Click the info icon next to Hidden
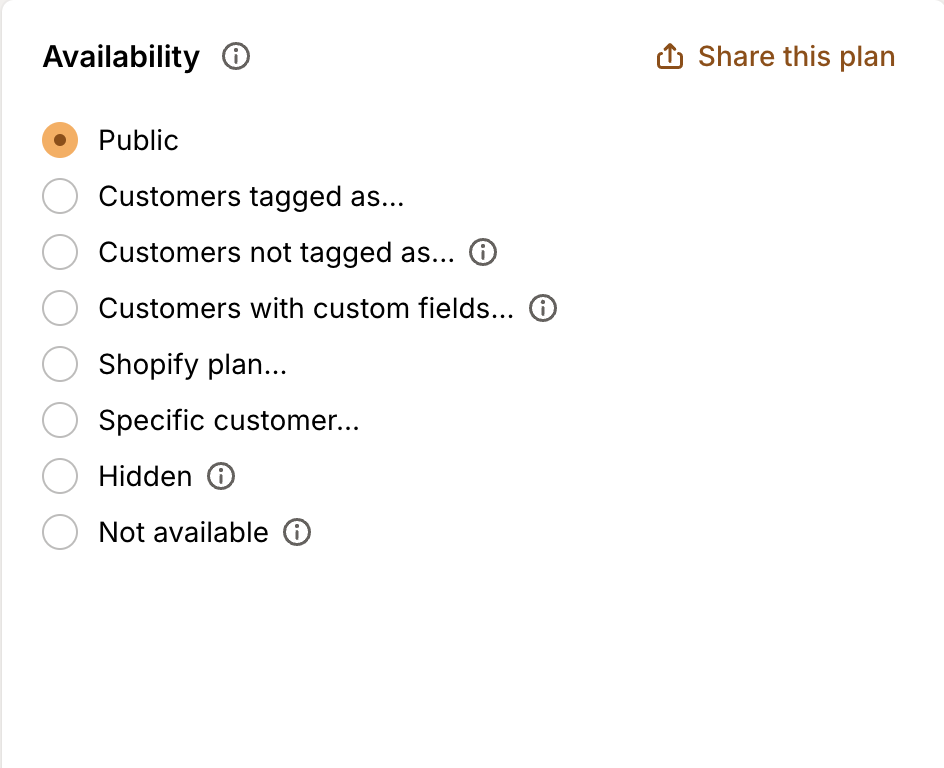 coord(221,477)
